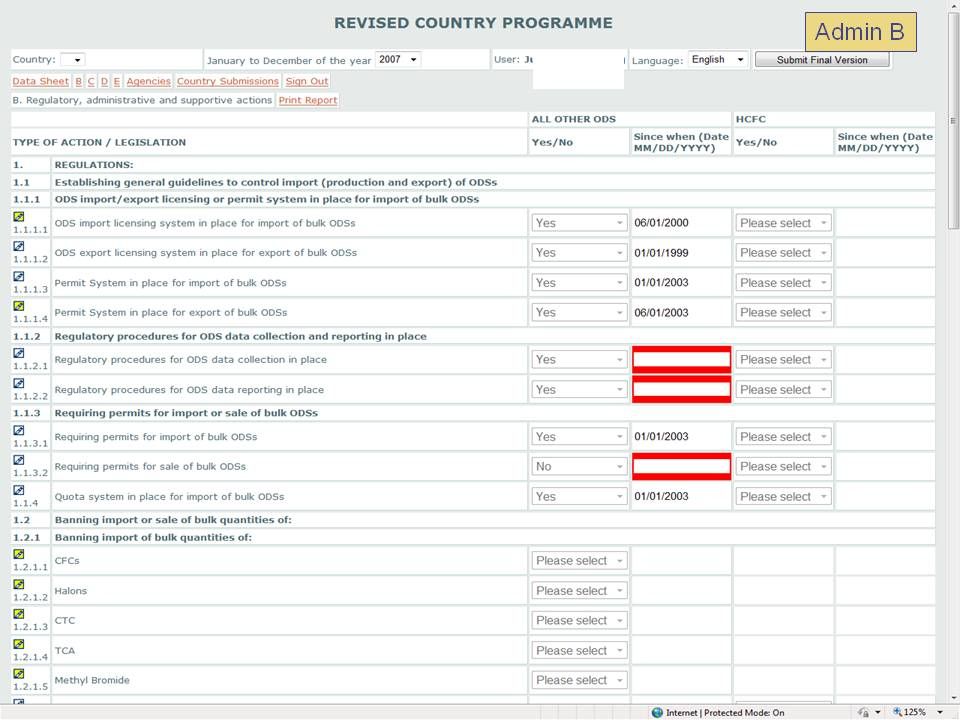Go to section E link
The height and width of the screenshot is (720, 960).
pos(116,81)
